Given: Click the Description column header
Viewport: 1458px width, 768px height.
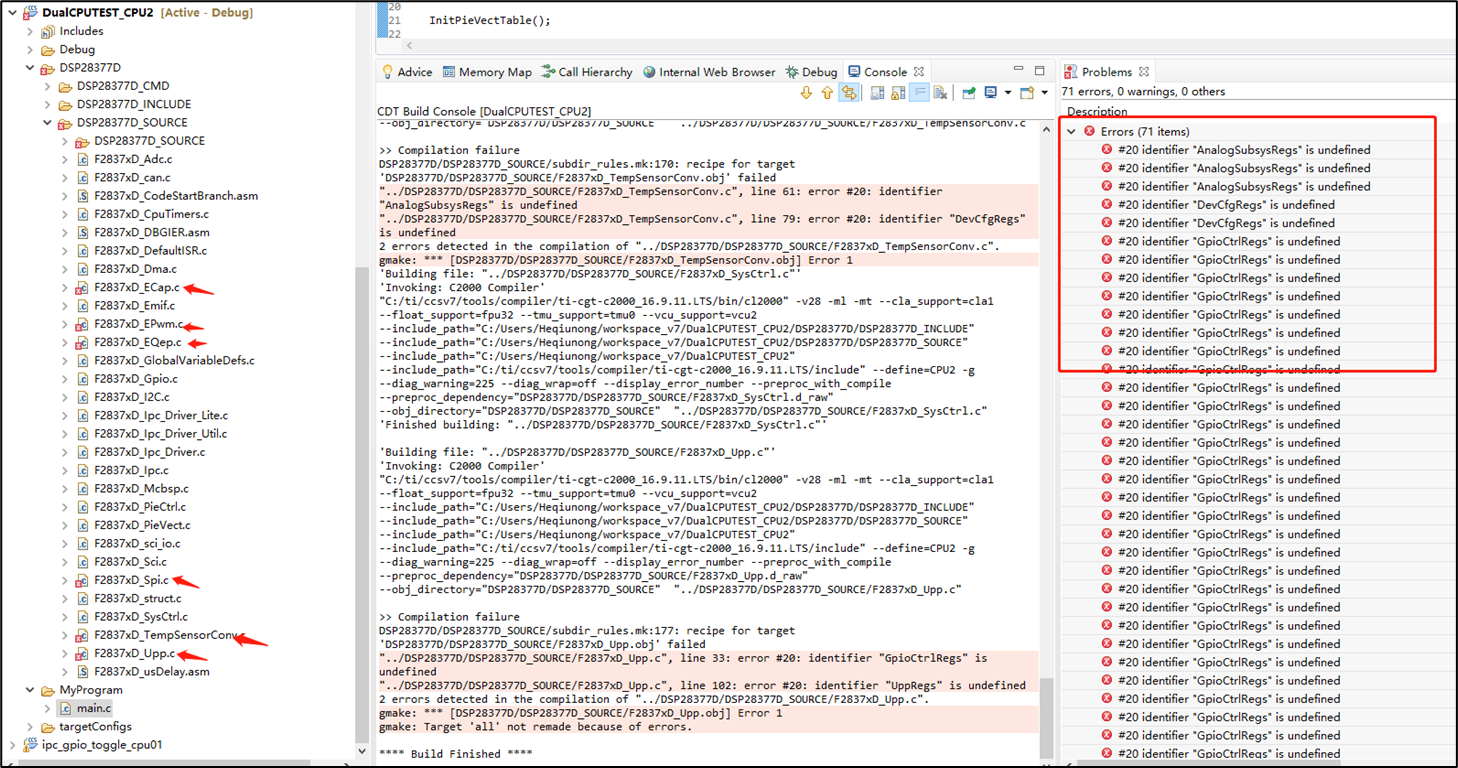Looking at the screenshot, I should (1097, 111).
